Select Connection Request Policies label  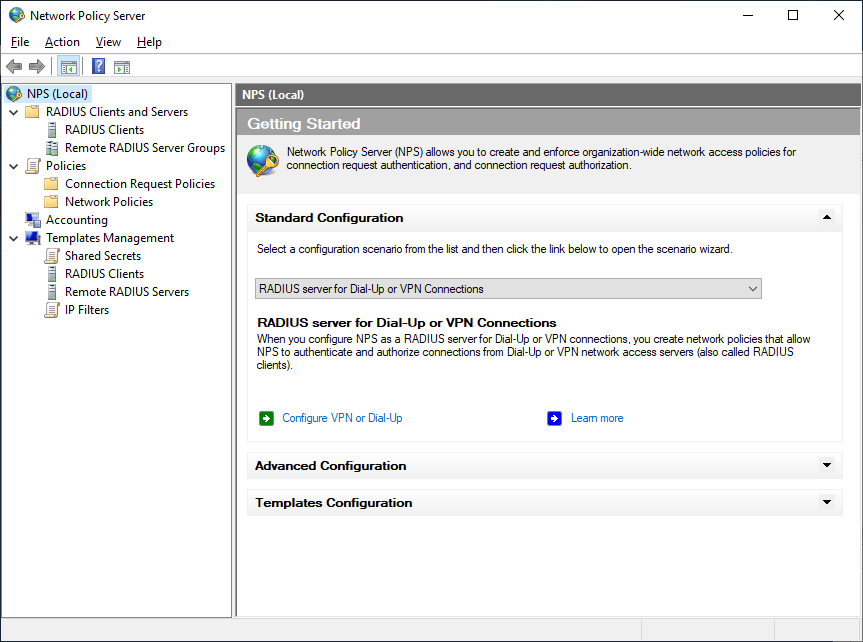click(x=140, y=184)
